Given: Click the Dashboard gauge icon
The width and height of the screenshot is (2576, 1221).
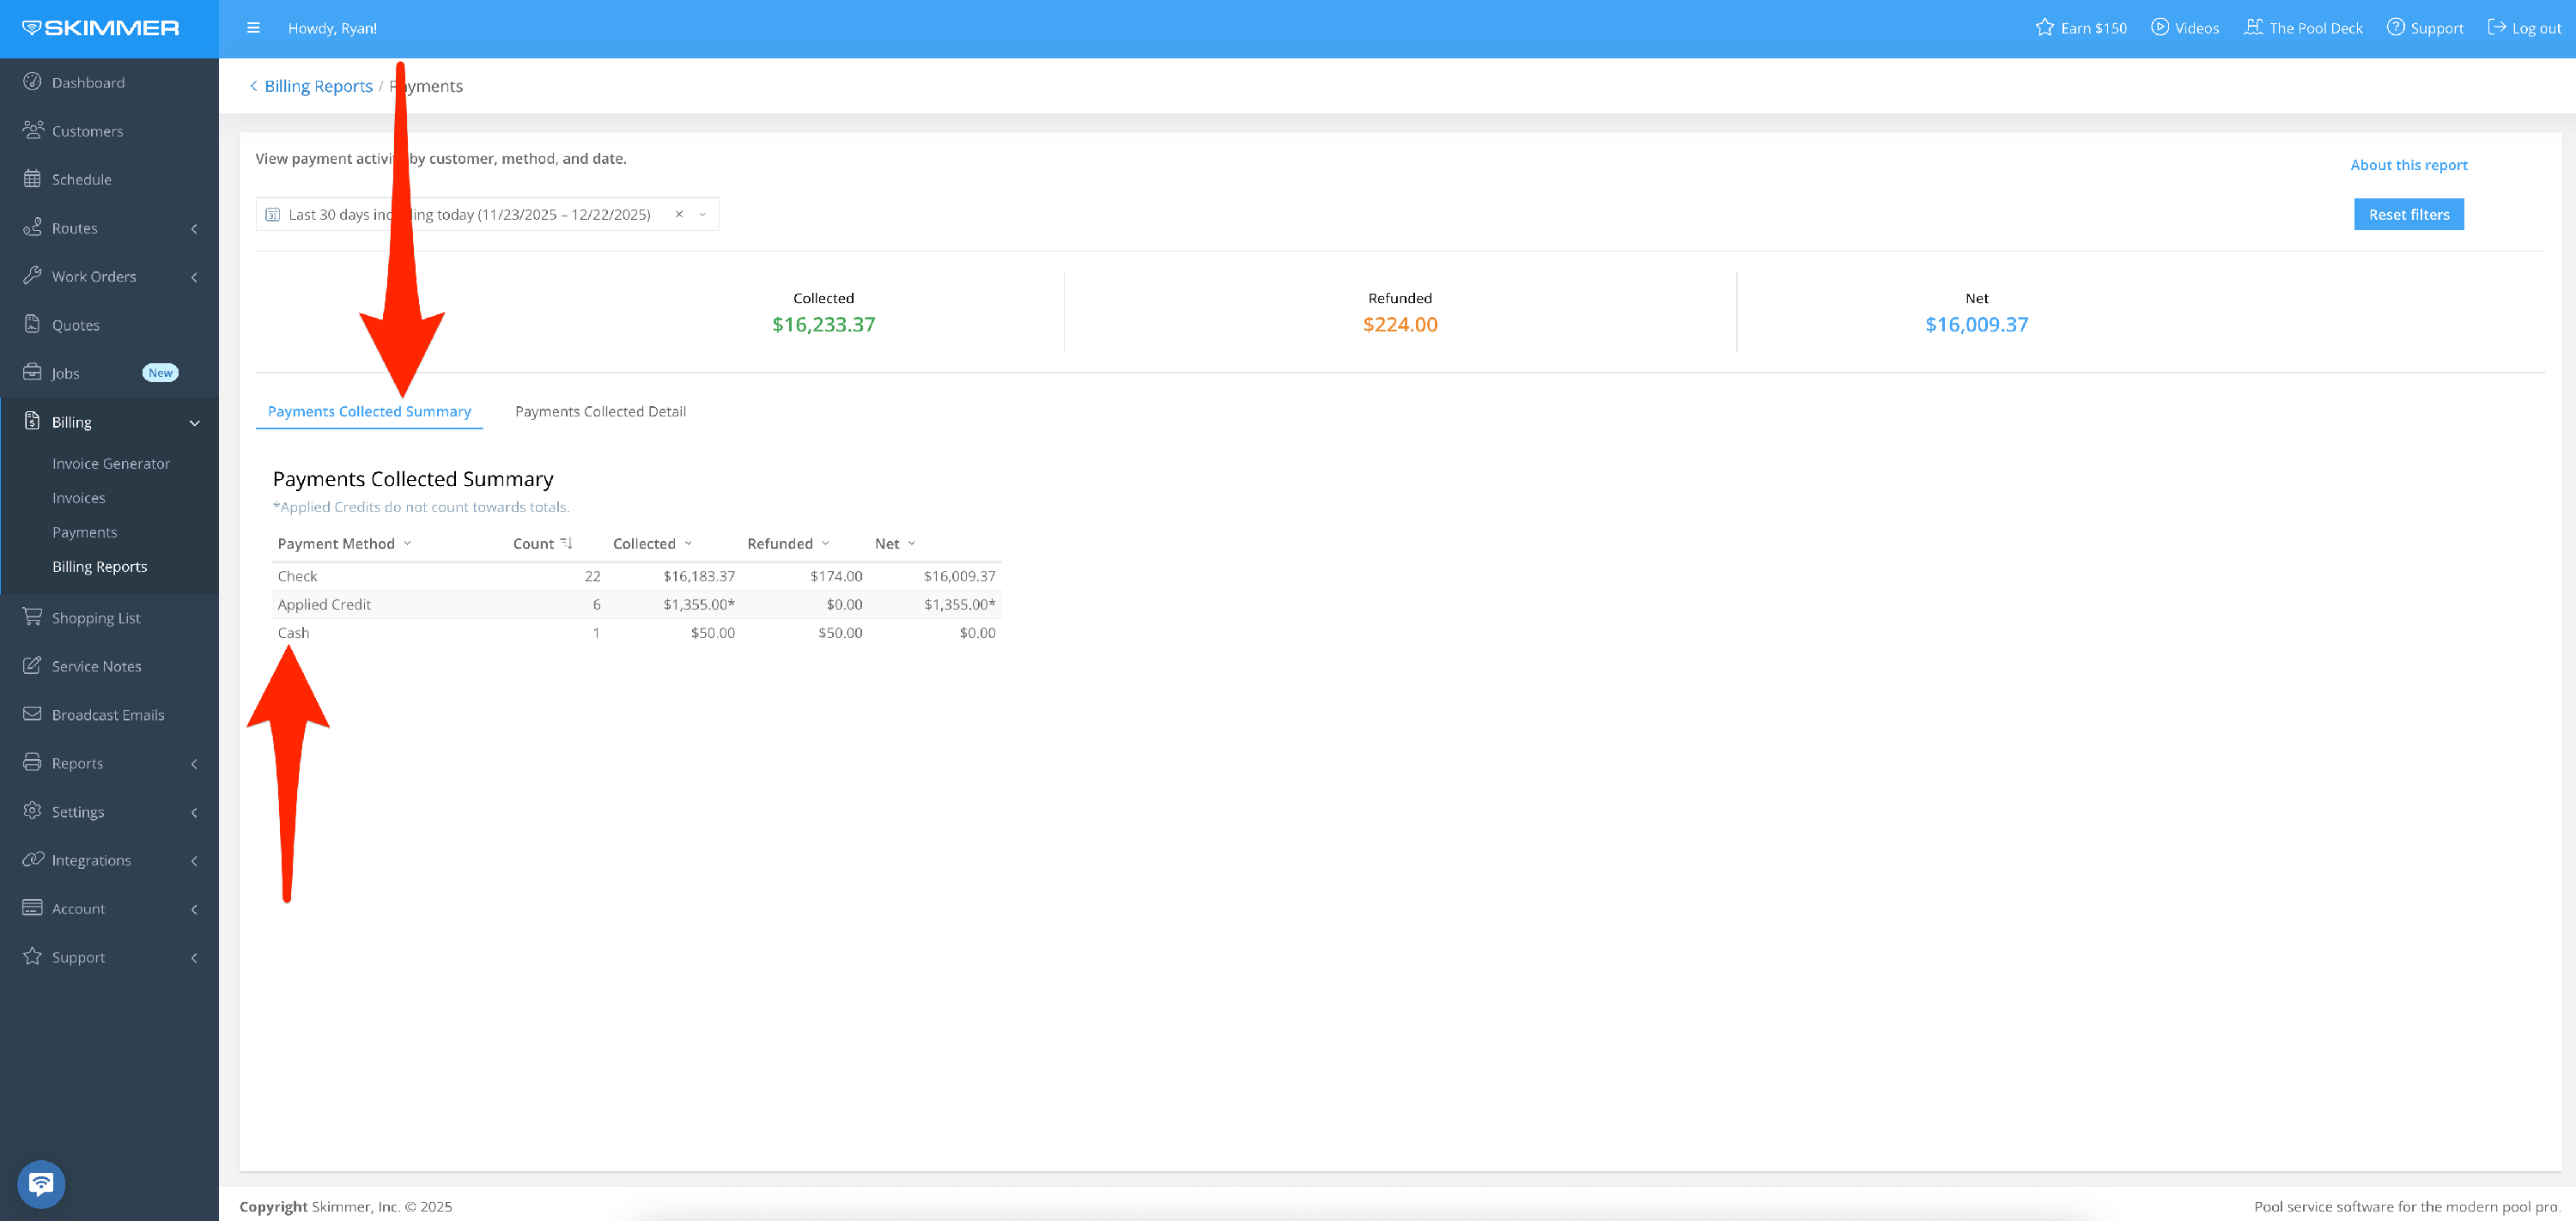Looking at the screenshot, I should coord(32,82).
